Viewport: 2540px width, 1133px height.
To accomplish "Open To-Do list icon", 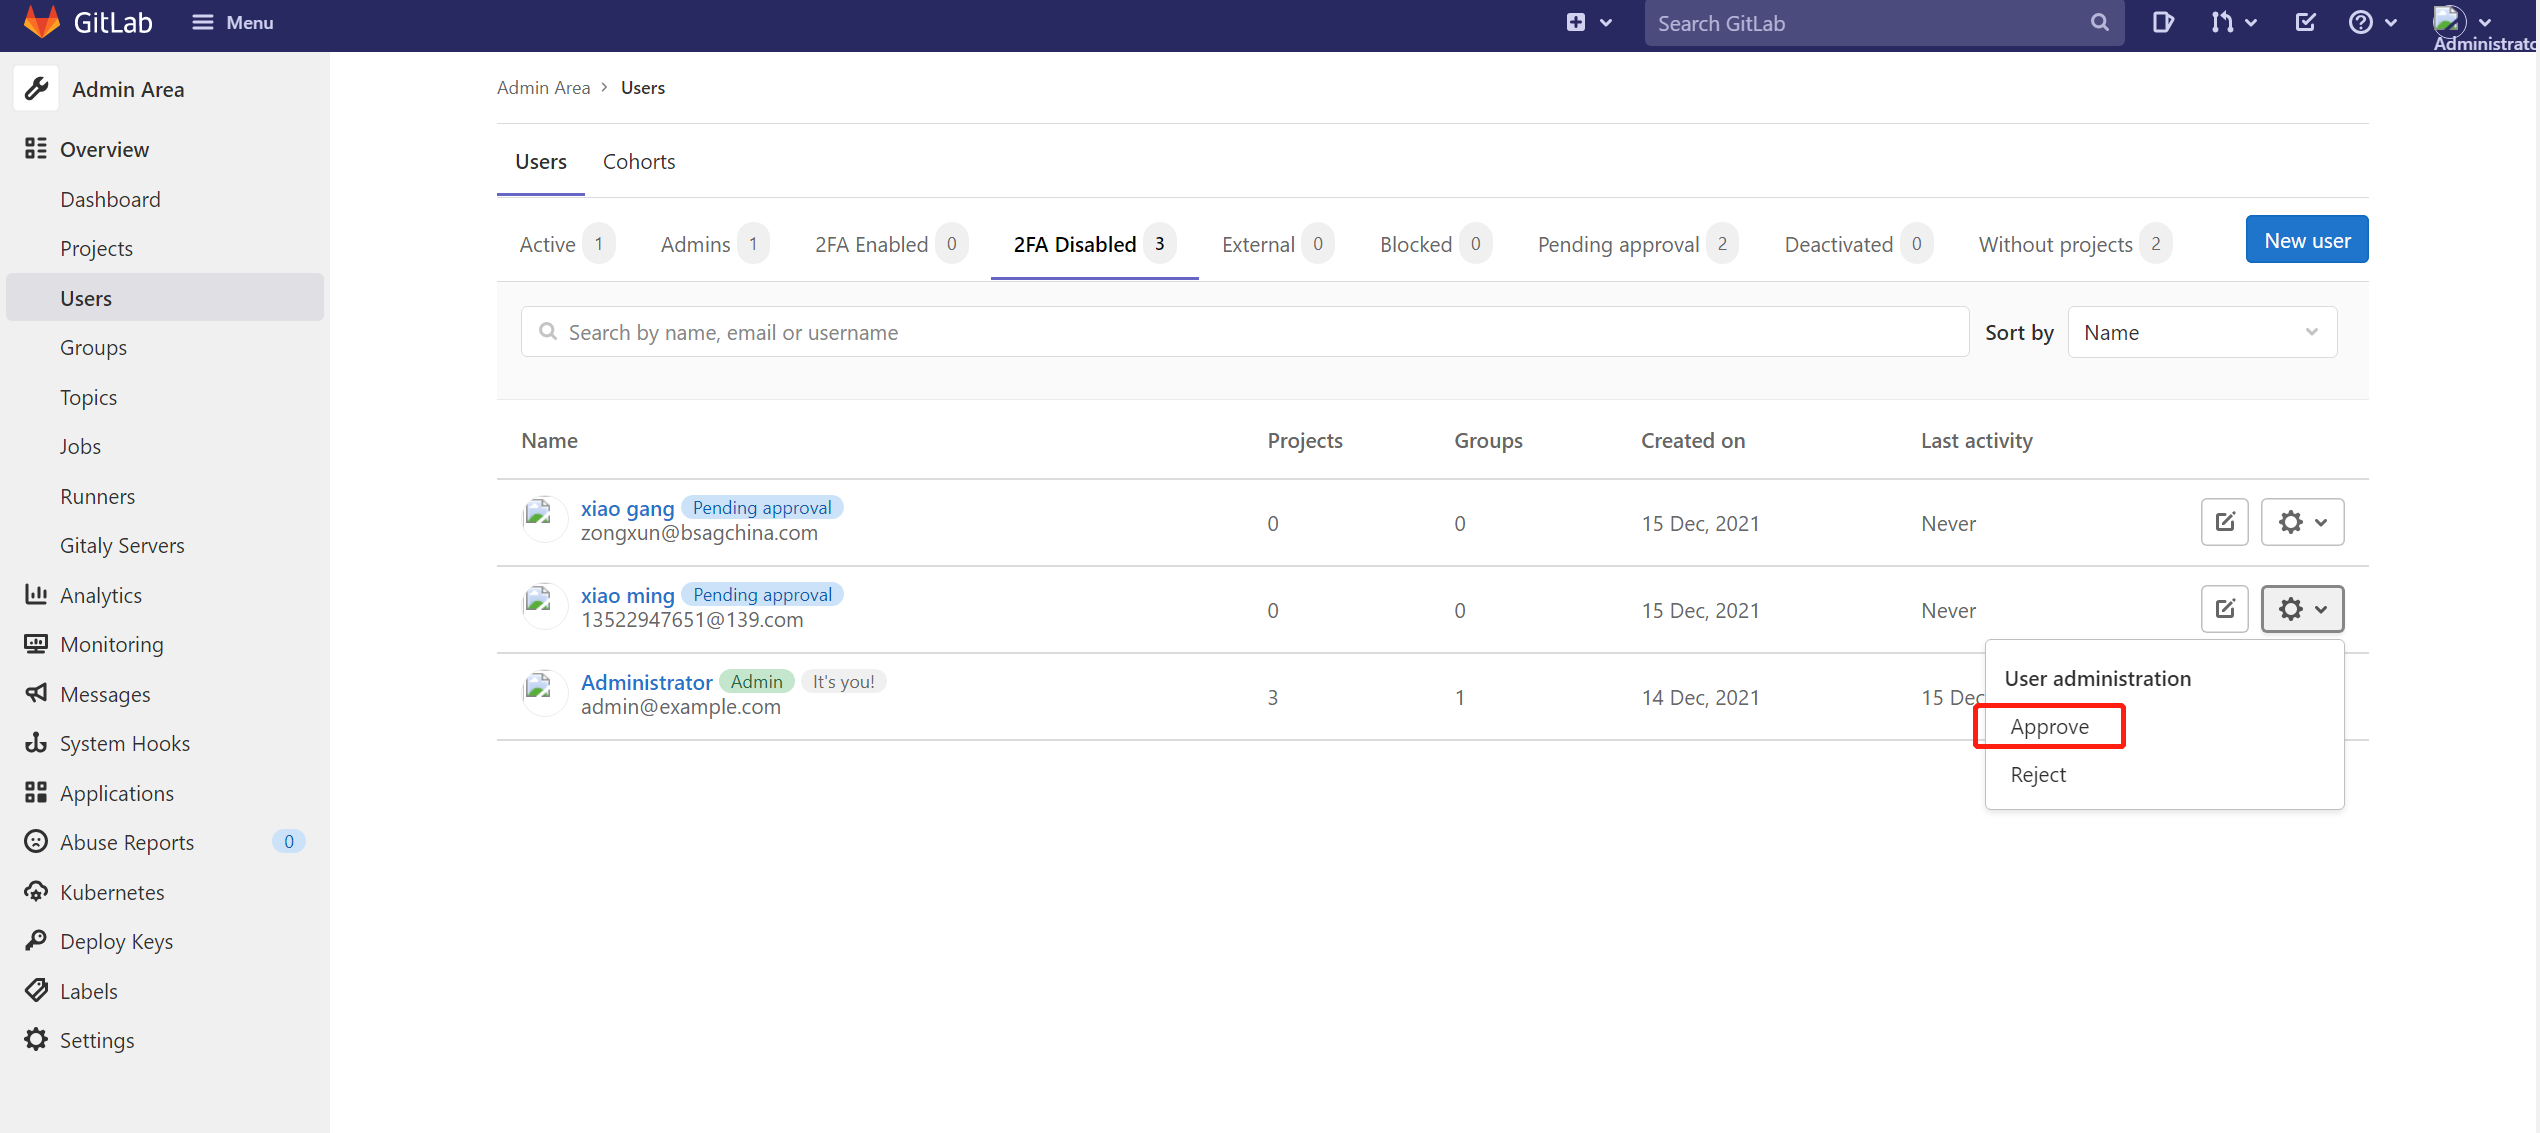I will click(2305, 22).
